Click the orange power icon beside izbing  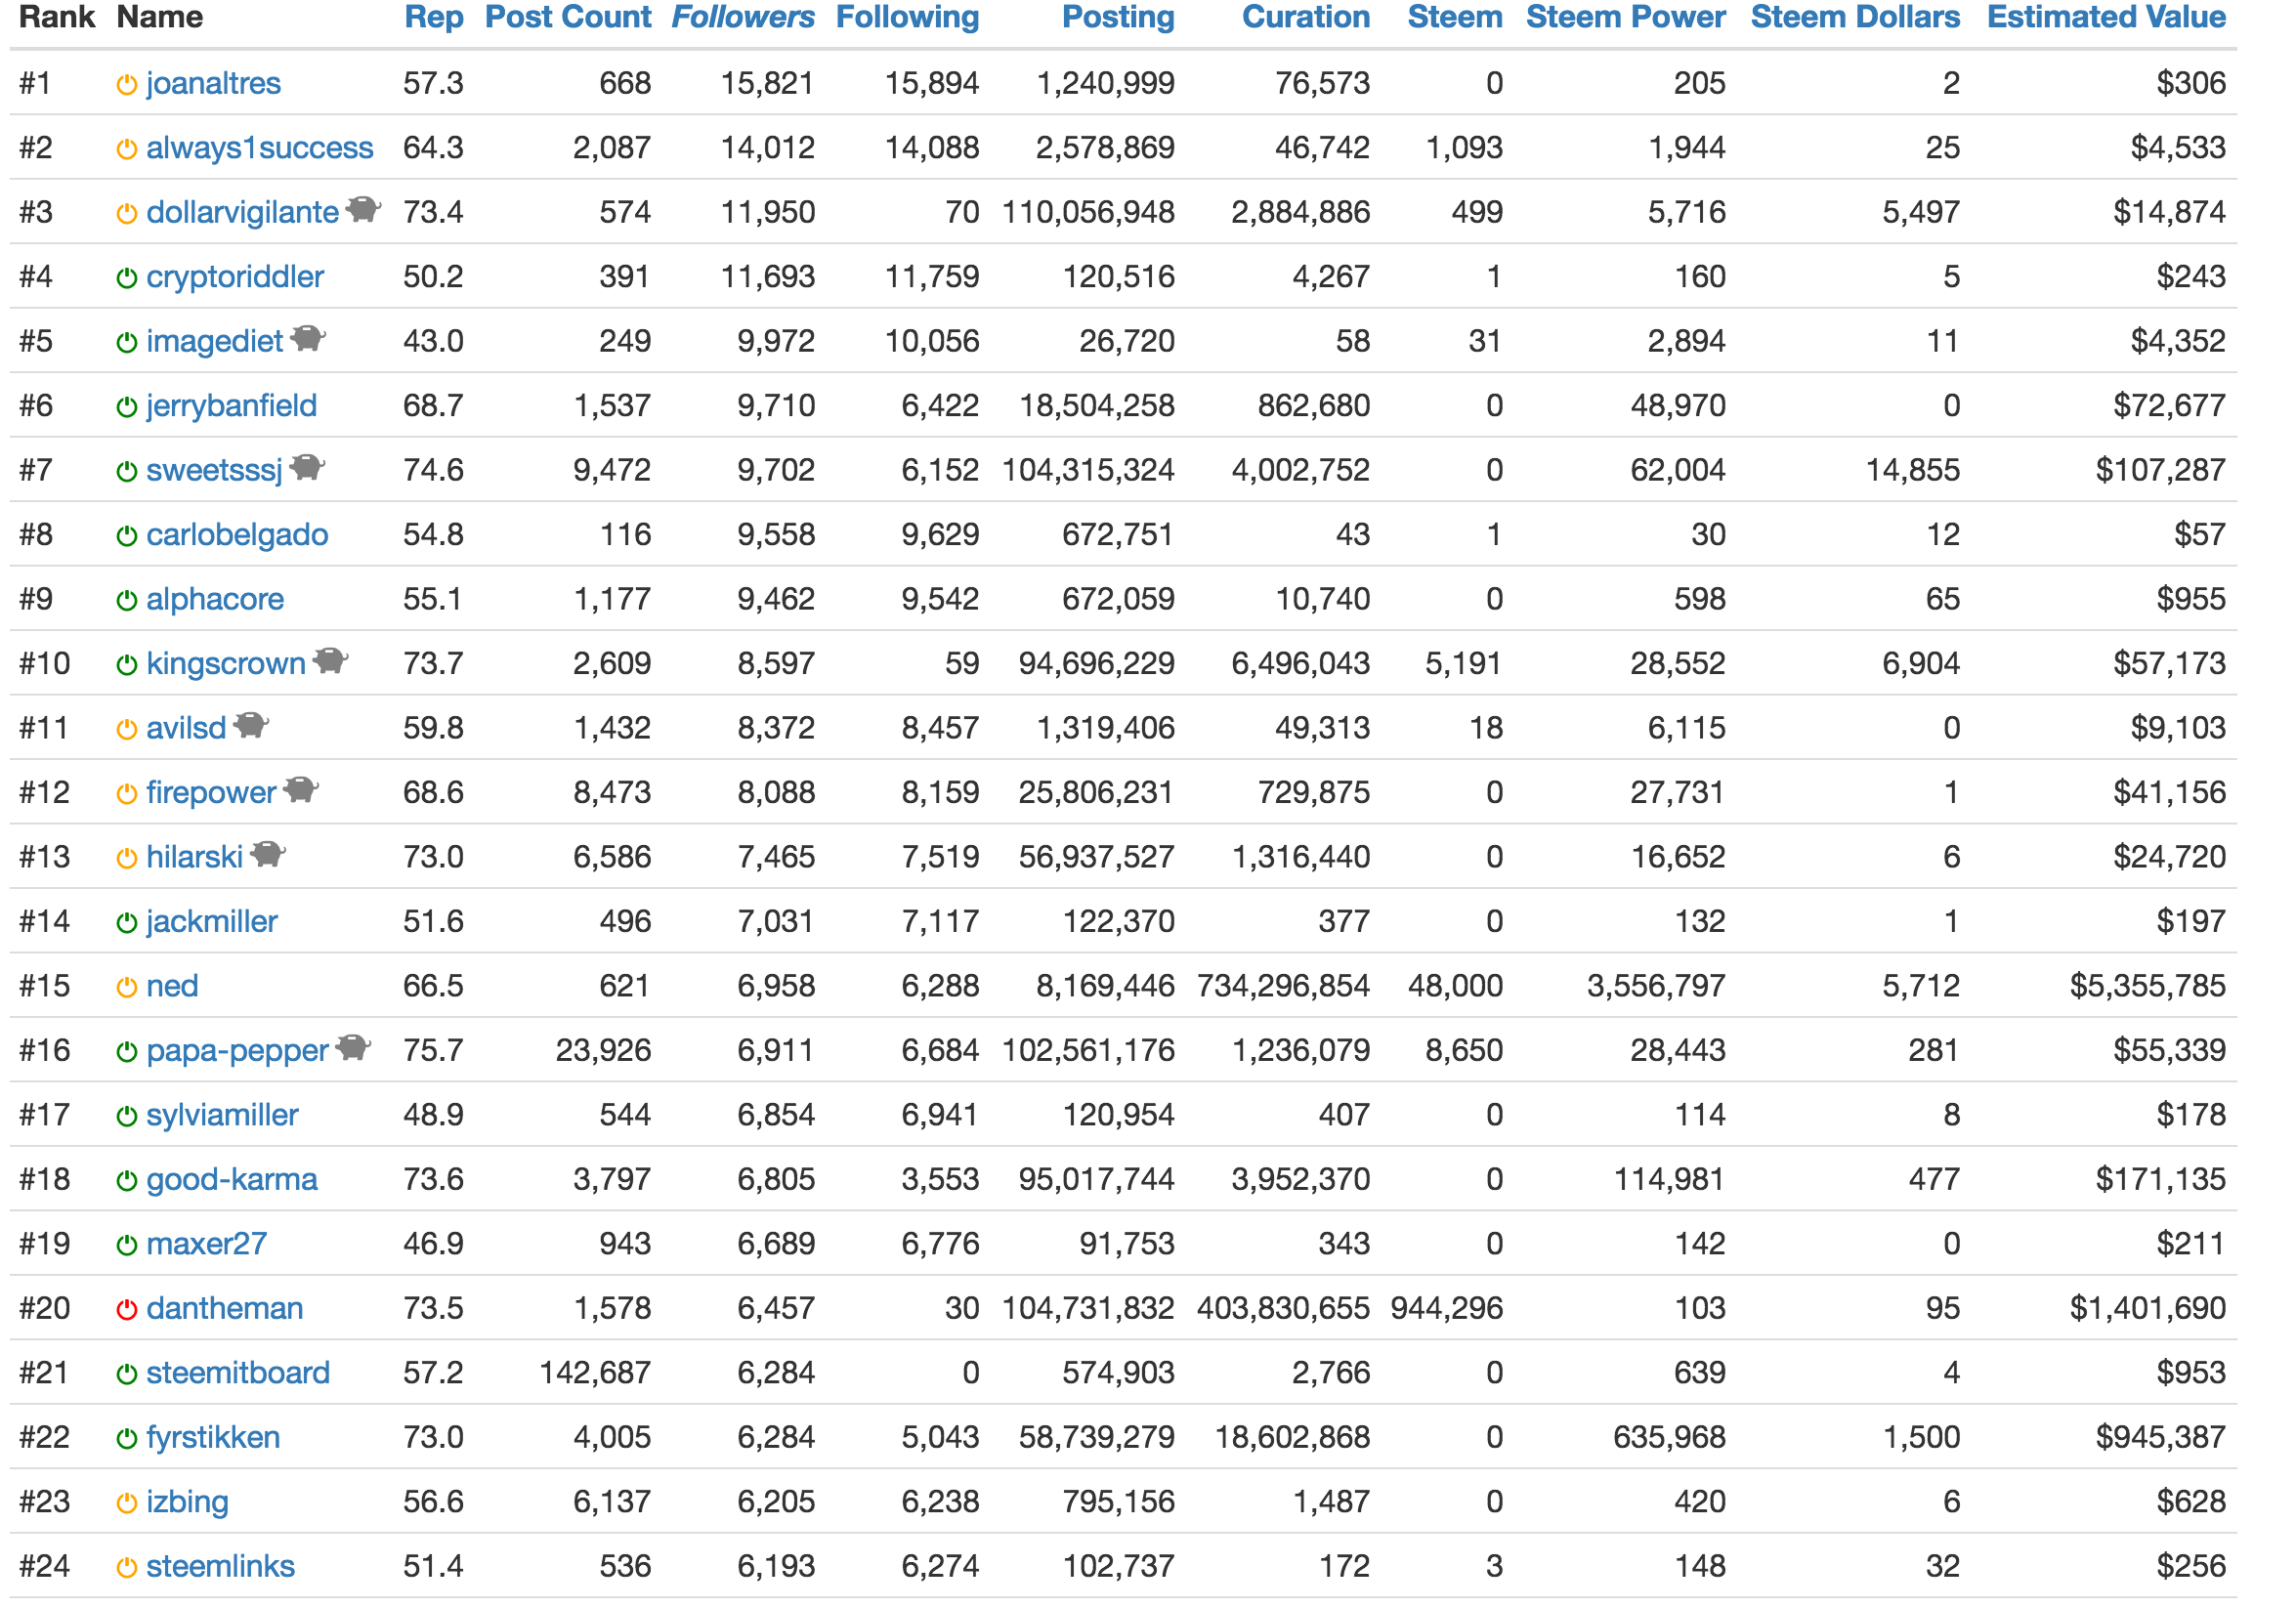click(x=127, y=1504)
